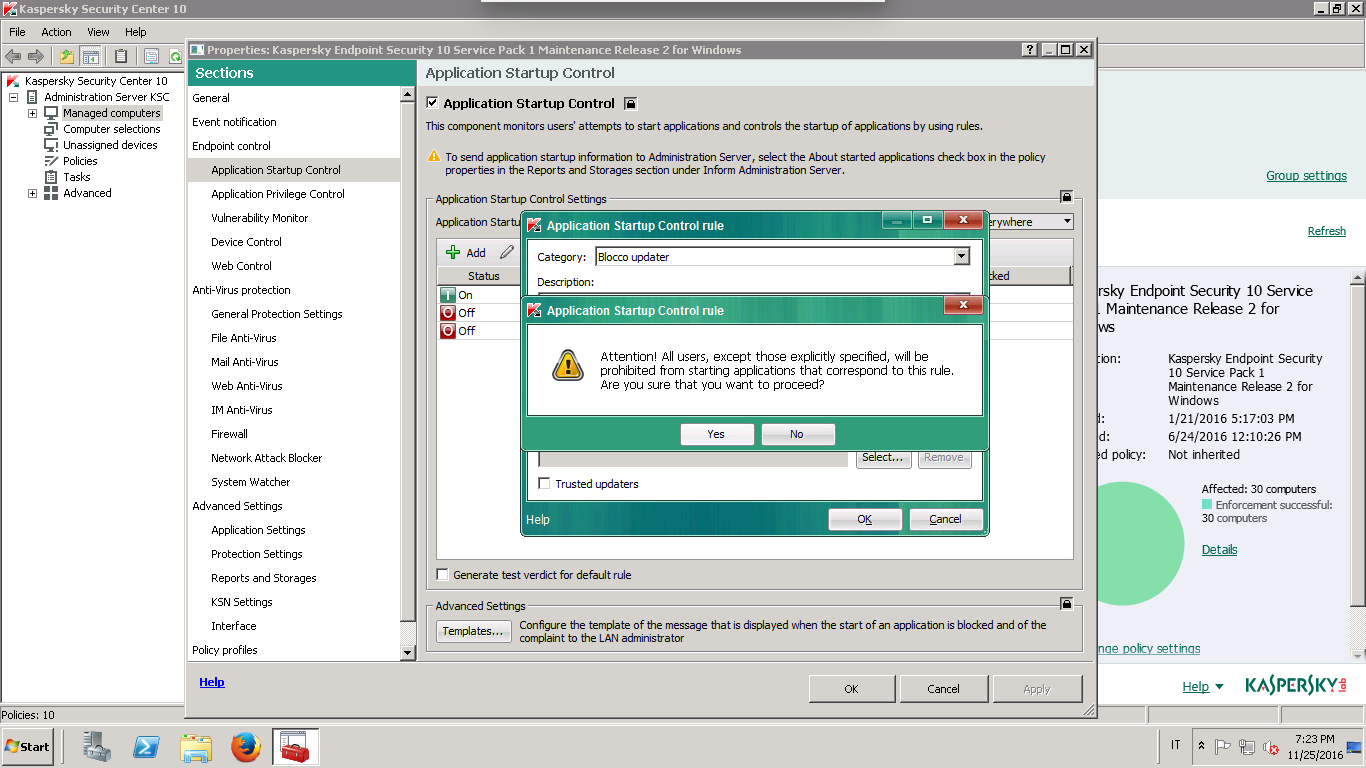1366x768 pixels.
Task: Click the Properties icon in console toolbar
Action: [x=151, y=56]
